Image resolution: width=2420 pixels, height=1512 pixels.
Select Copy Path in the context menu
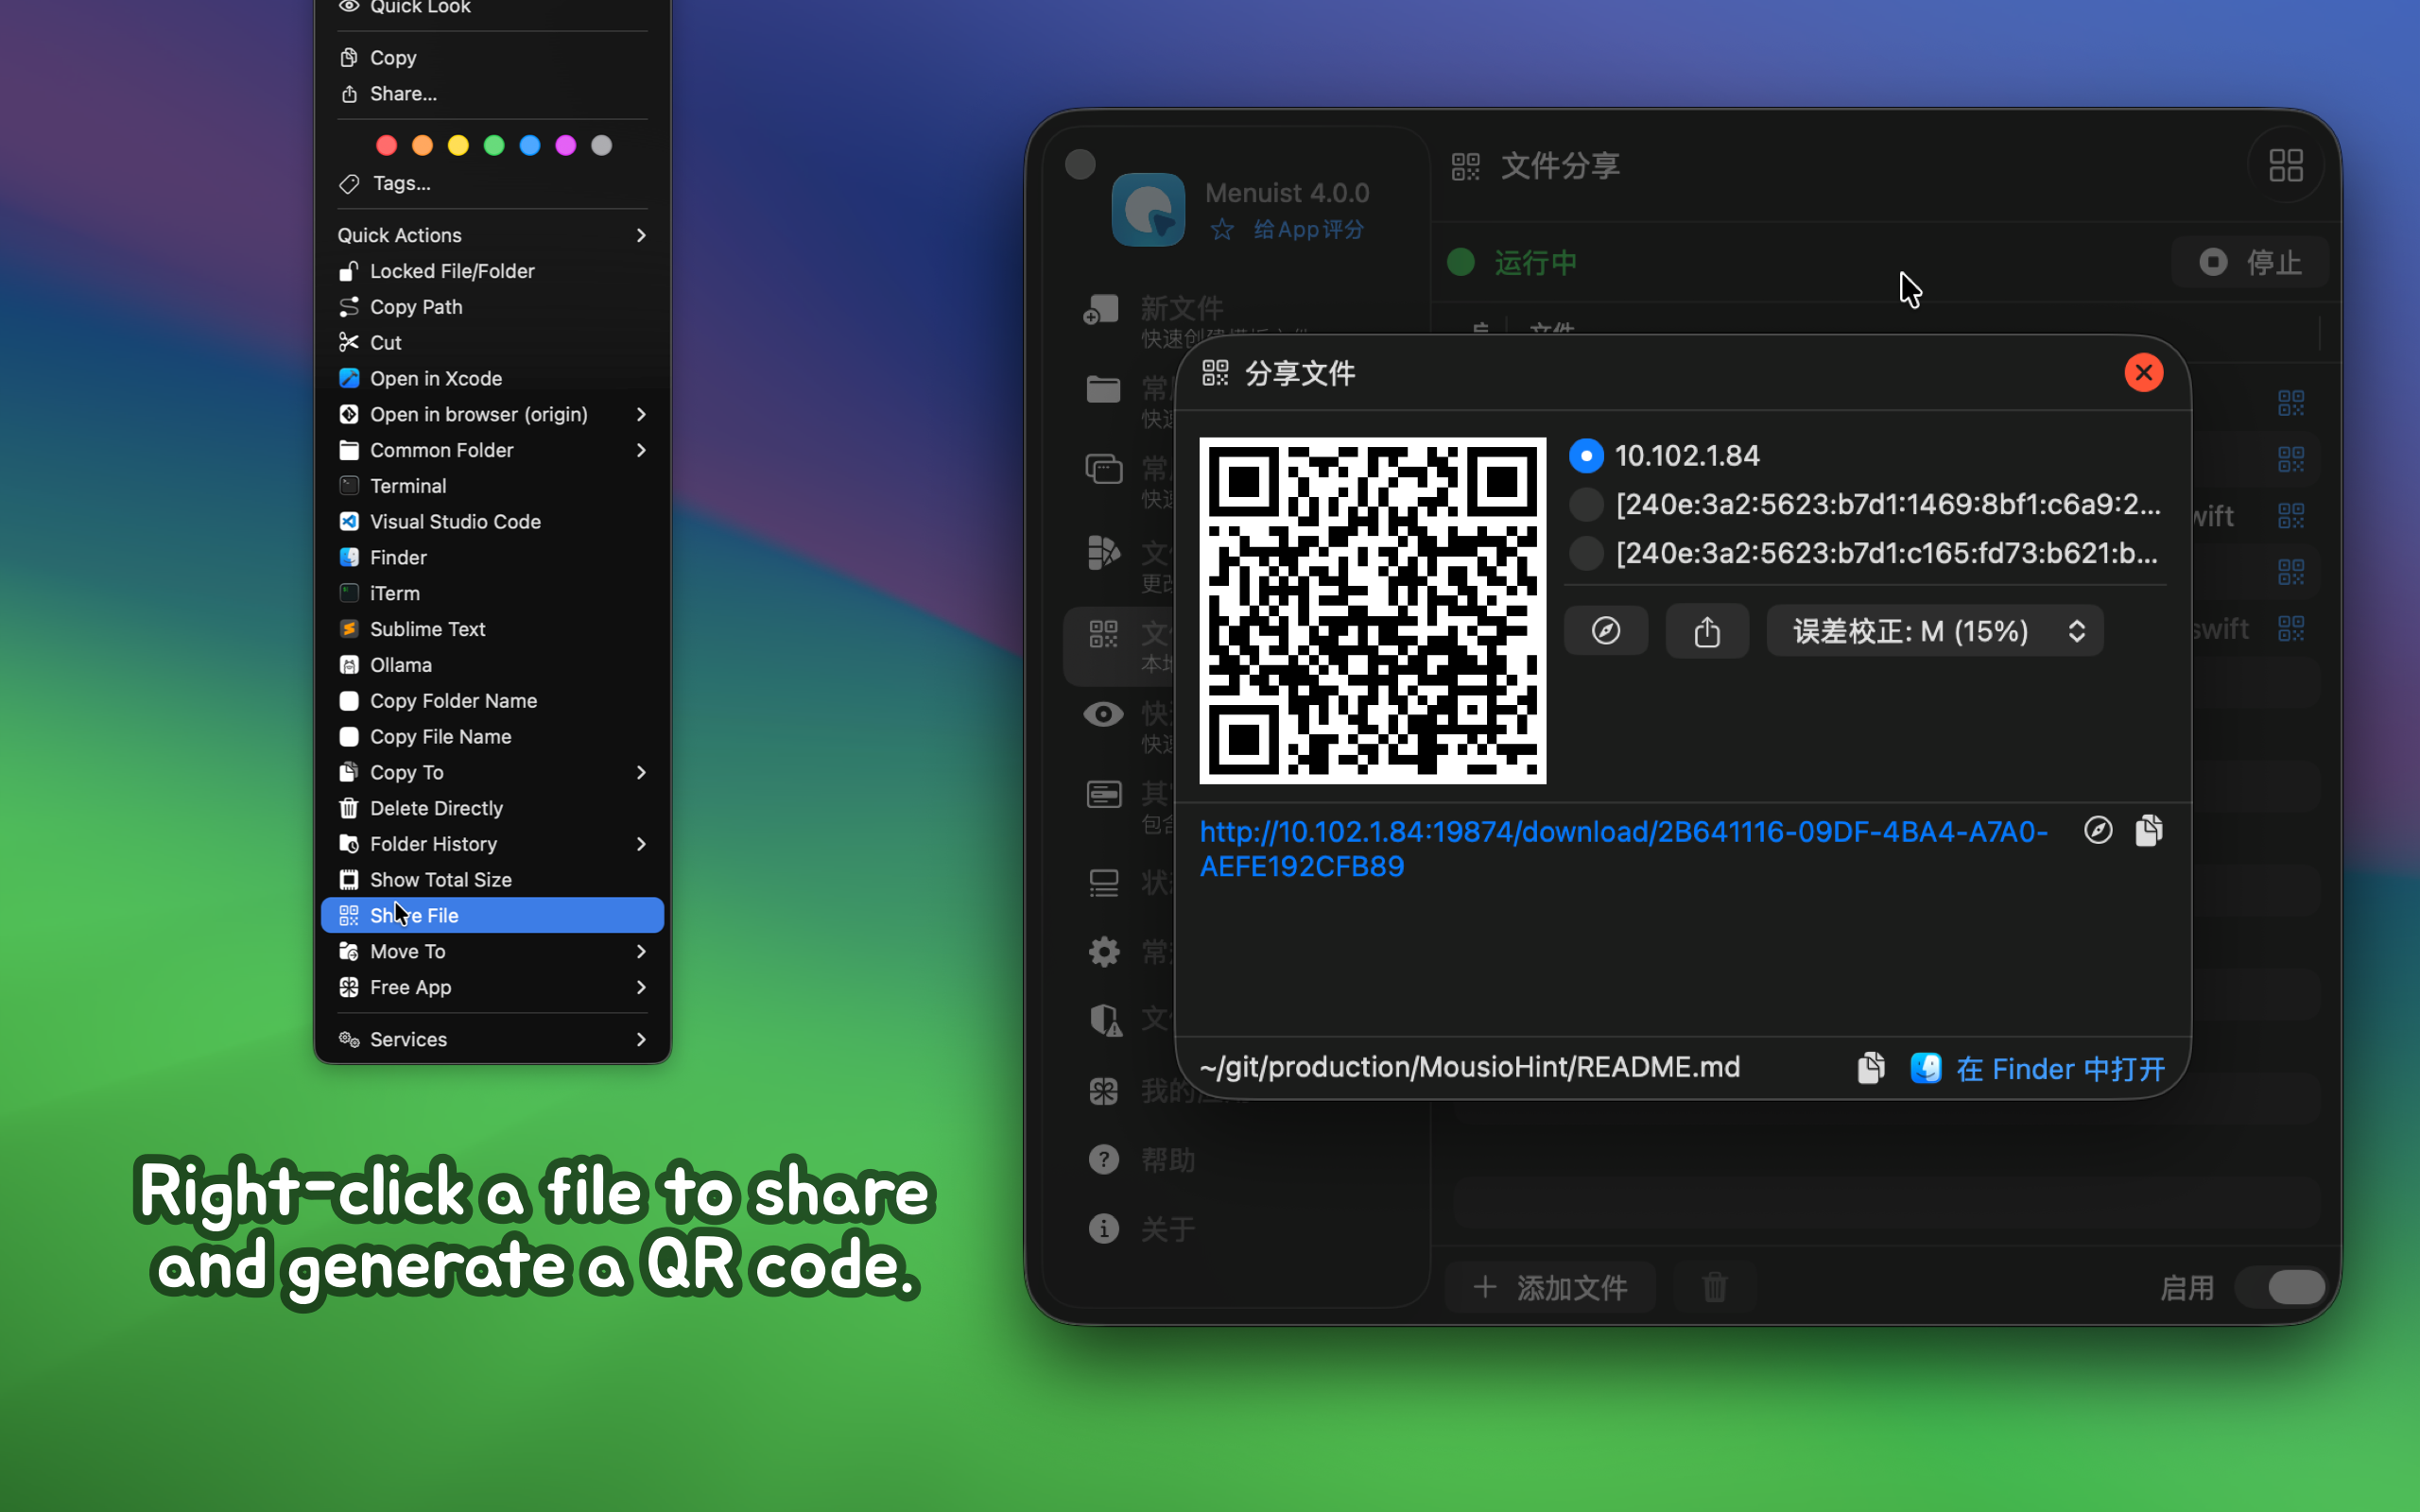(x=416, y=307)
